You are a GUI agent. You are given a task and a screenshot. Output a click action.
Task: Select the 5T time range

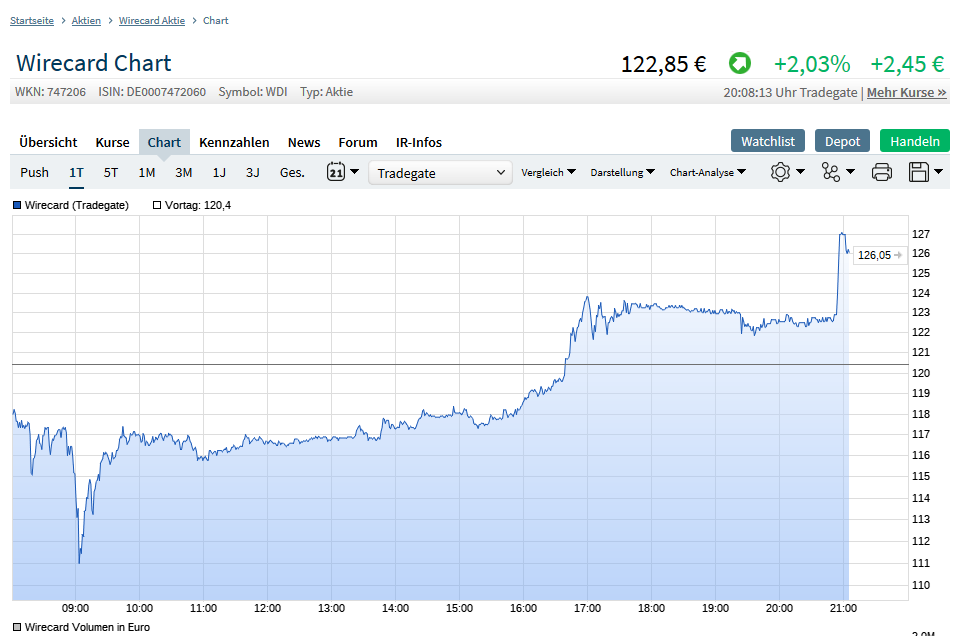click(111, 172)
